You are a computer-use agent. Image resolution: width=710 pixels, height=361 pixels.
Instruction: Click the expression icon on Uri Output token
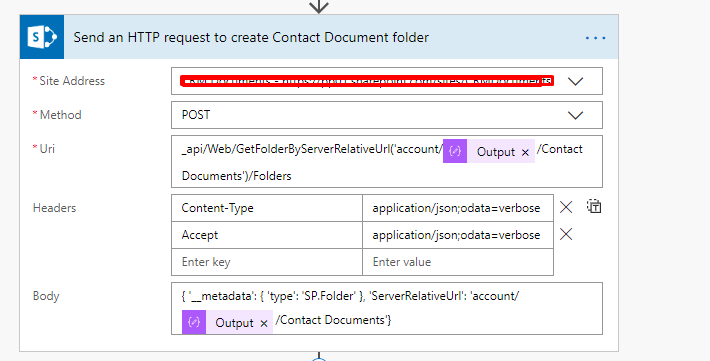click(x=455, y=151)
